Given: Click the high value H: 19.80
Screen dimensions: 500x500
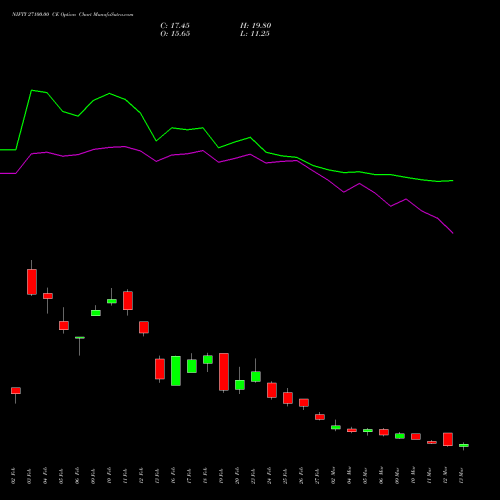Looking at the screenshot, I should coord(256,26).
